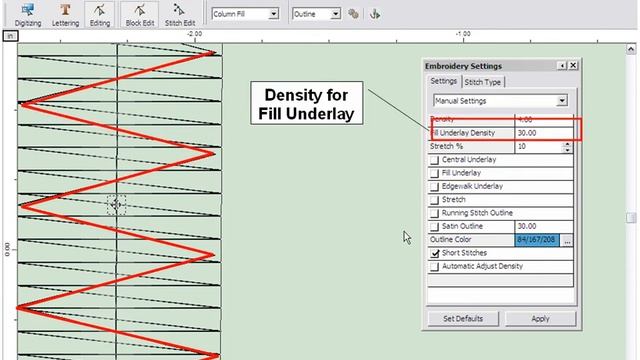Click the Apply button

click(x=540, y=318)
